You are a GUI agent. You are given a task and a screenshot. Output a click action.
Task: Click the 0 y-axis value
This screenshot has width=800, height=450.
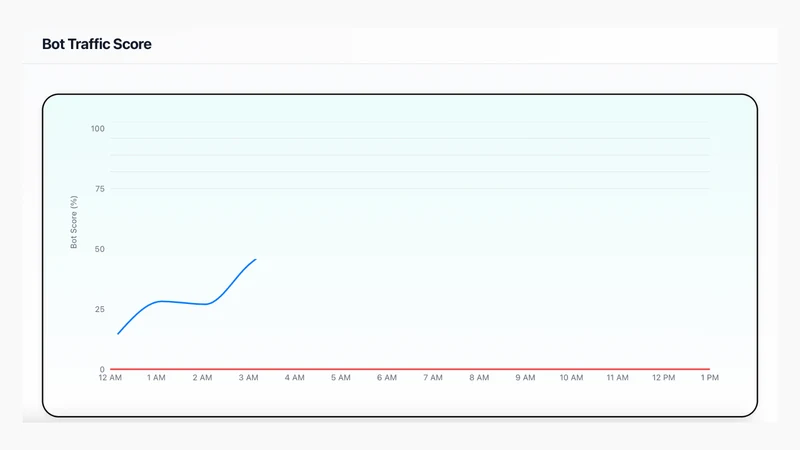(x=102, y=369)
